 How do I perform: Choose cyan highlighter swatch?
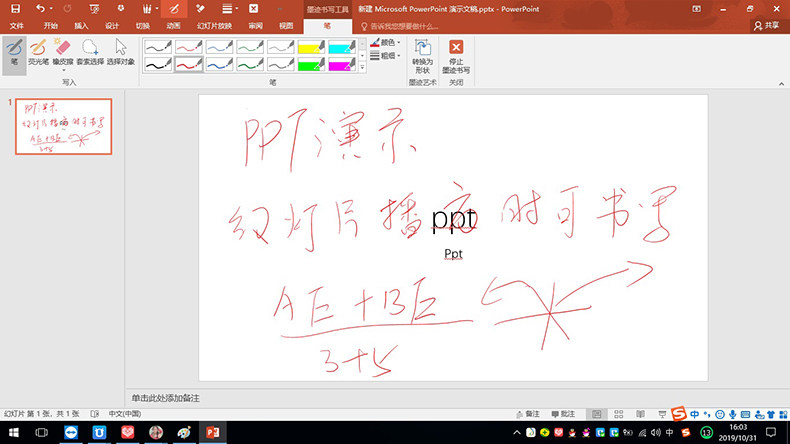click(x=342, y=47)
